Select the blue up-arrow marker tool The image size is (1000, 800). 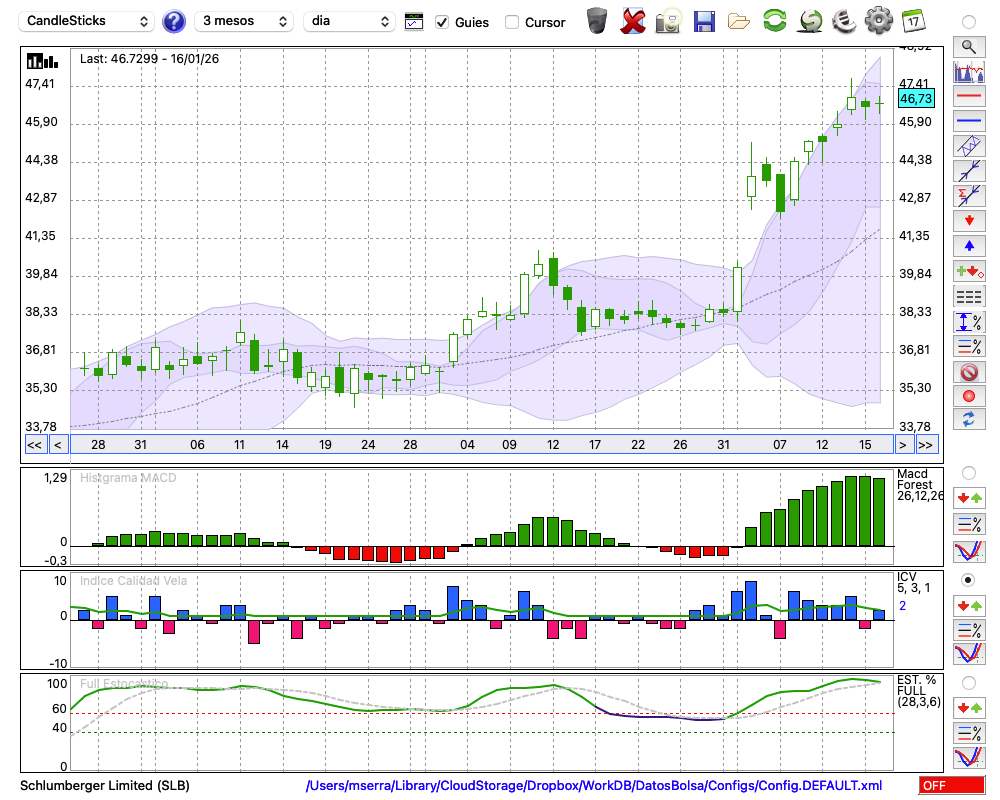coord(968,245)
